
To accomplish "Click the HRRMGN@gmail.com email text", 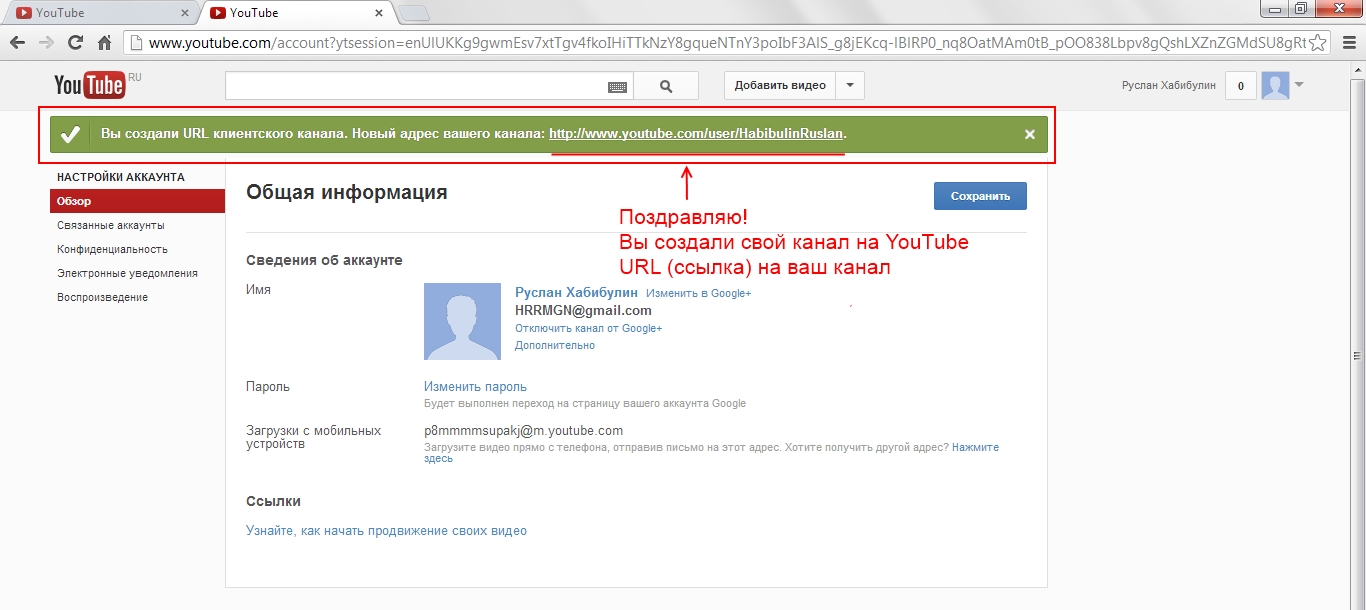I will tap(583, 310).
